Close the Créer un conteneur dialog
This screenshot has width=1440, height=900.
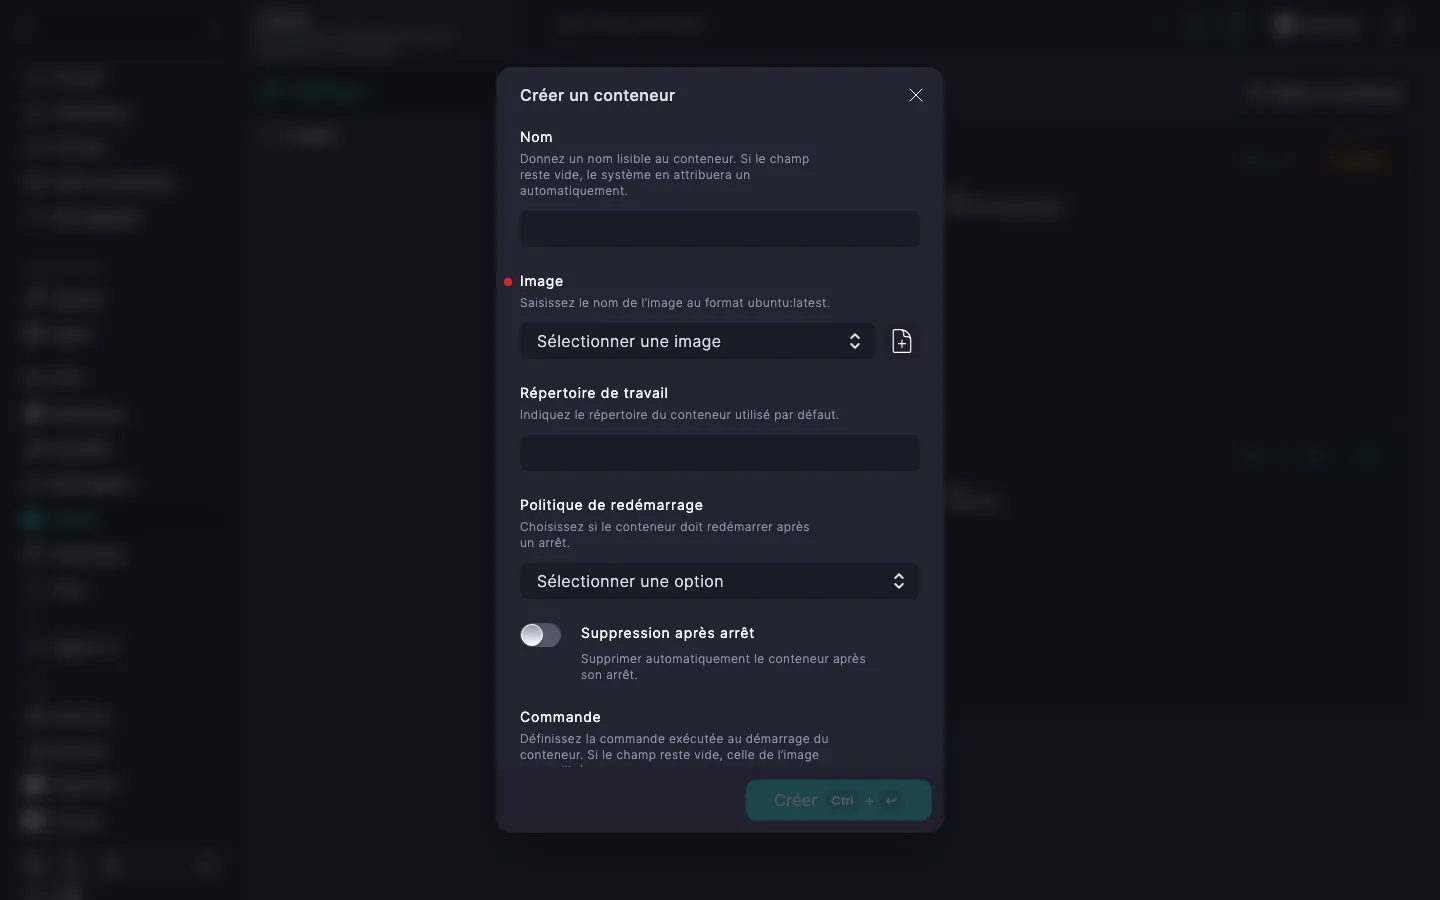916,95
